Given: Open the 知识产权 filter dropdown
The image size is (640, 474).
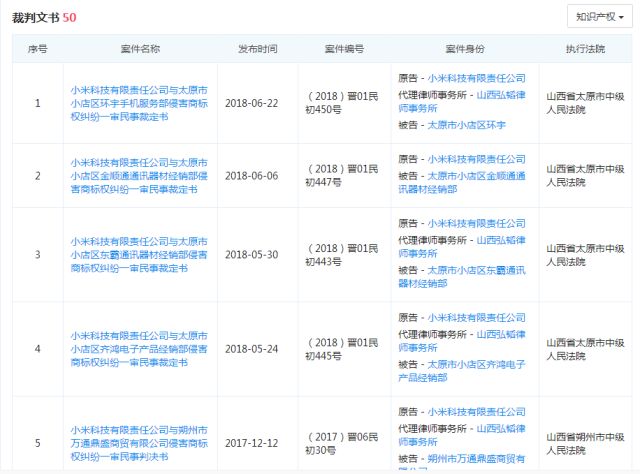Looking at the screenshot, I should pos(600,17).
